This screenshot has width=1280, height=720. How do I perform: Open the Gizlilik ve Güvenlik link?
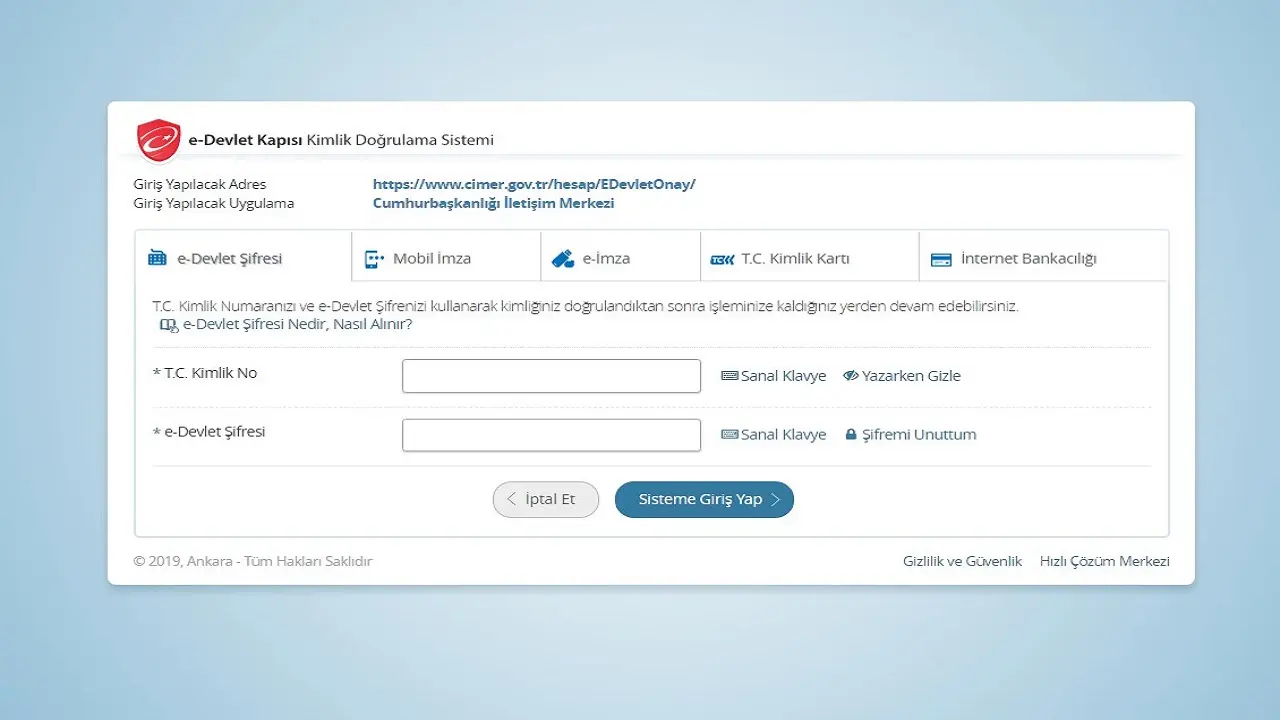point(962,561)
